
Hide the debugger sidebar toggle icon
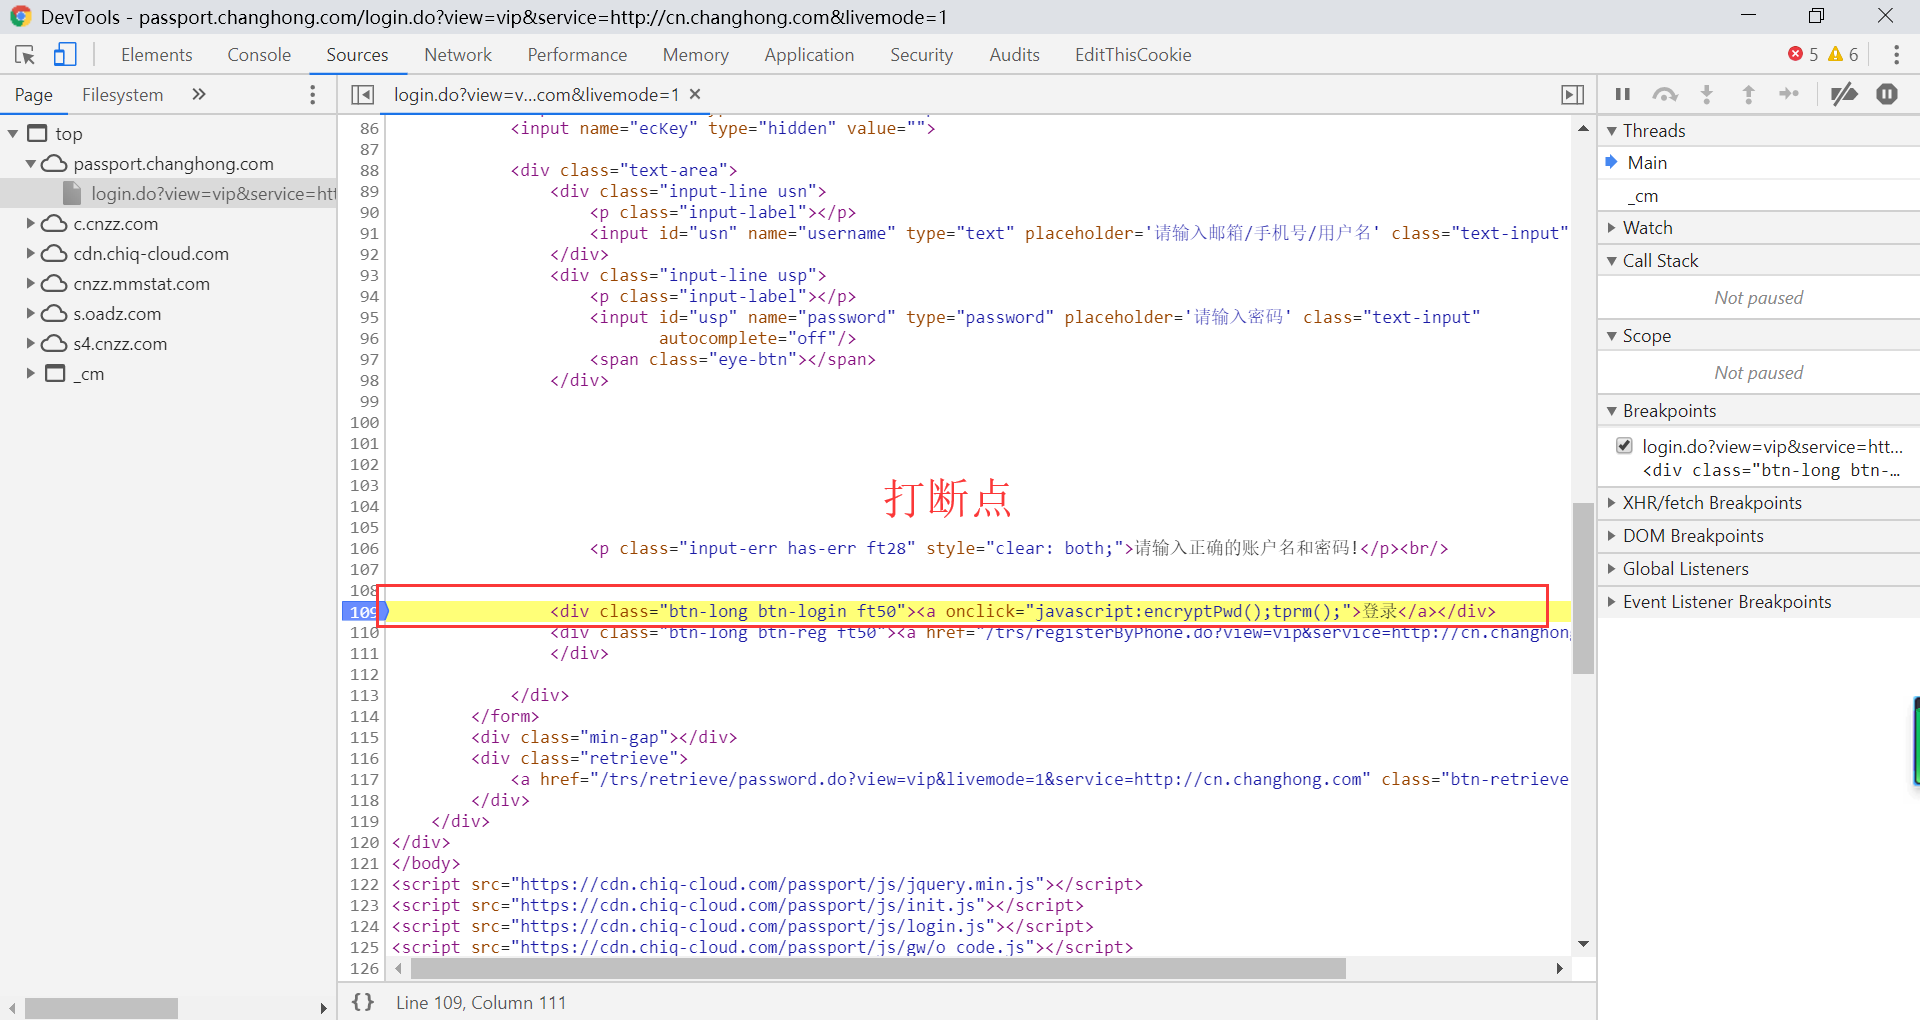coord(1572,95)
